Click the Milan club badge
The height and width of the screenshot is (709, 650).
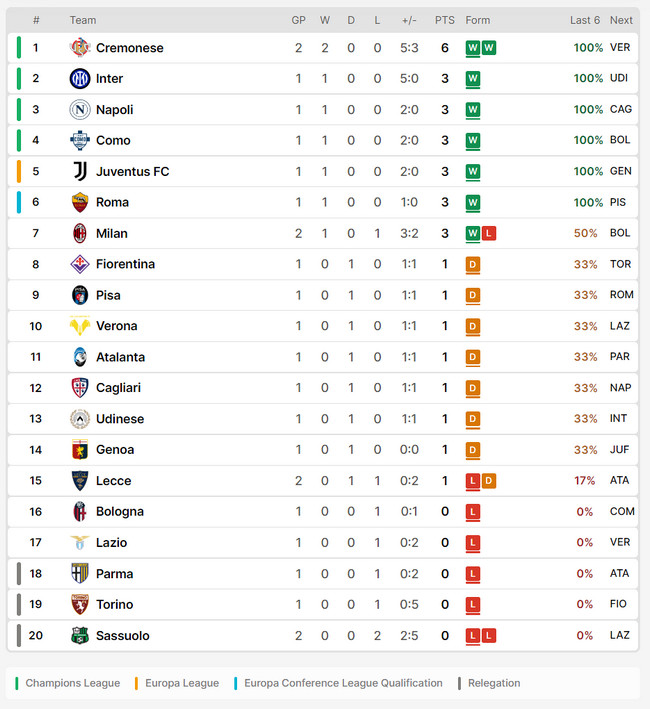80,233
